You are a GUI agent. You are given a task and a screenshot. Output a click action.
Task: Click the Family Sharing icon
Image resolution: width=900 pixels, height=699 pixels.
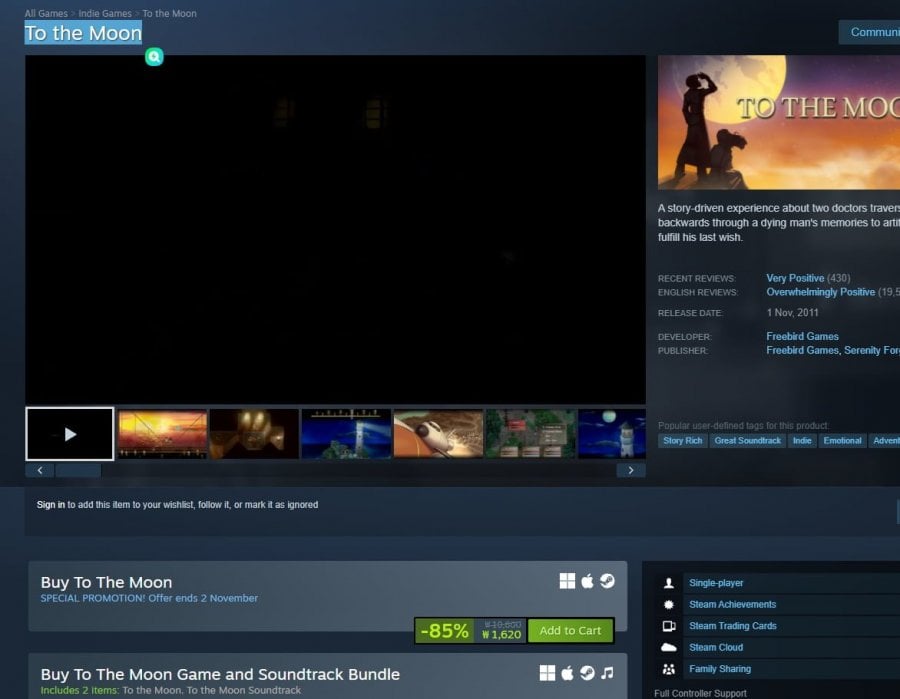tap(669, 669)
